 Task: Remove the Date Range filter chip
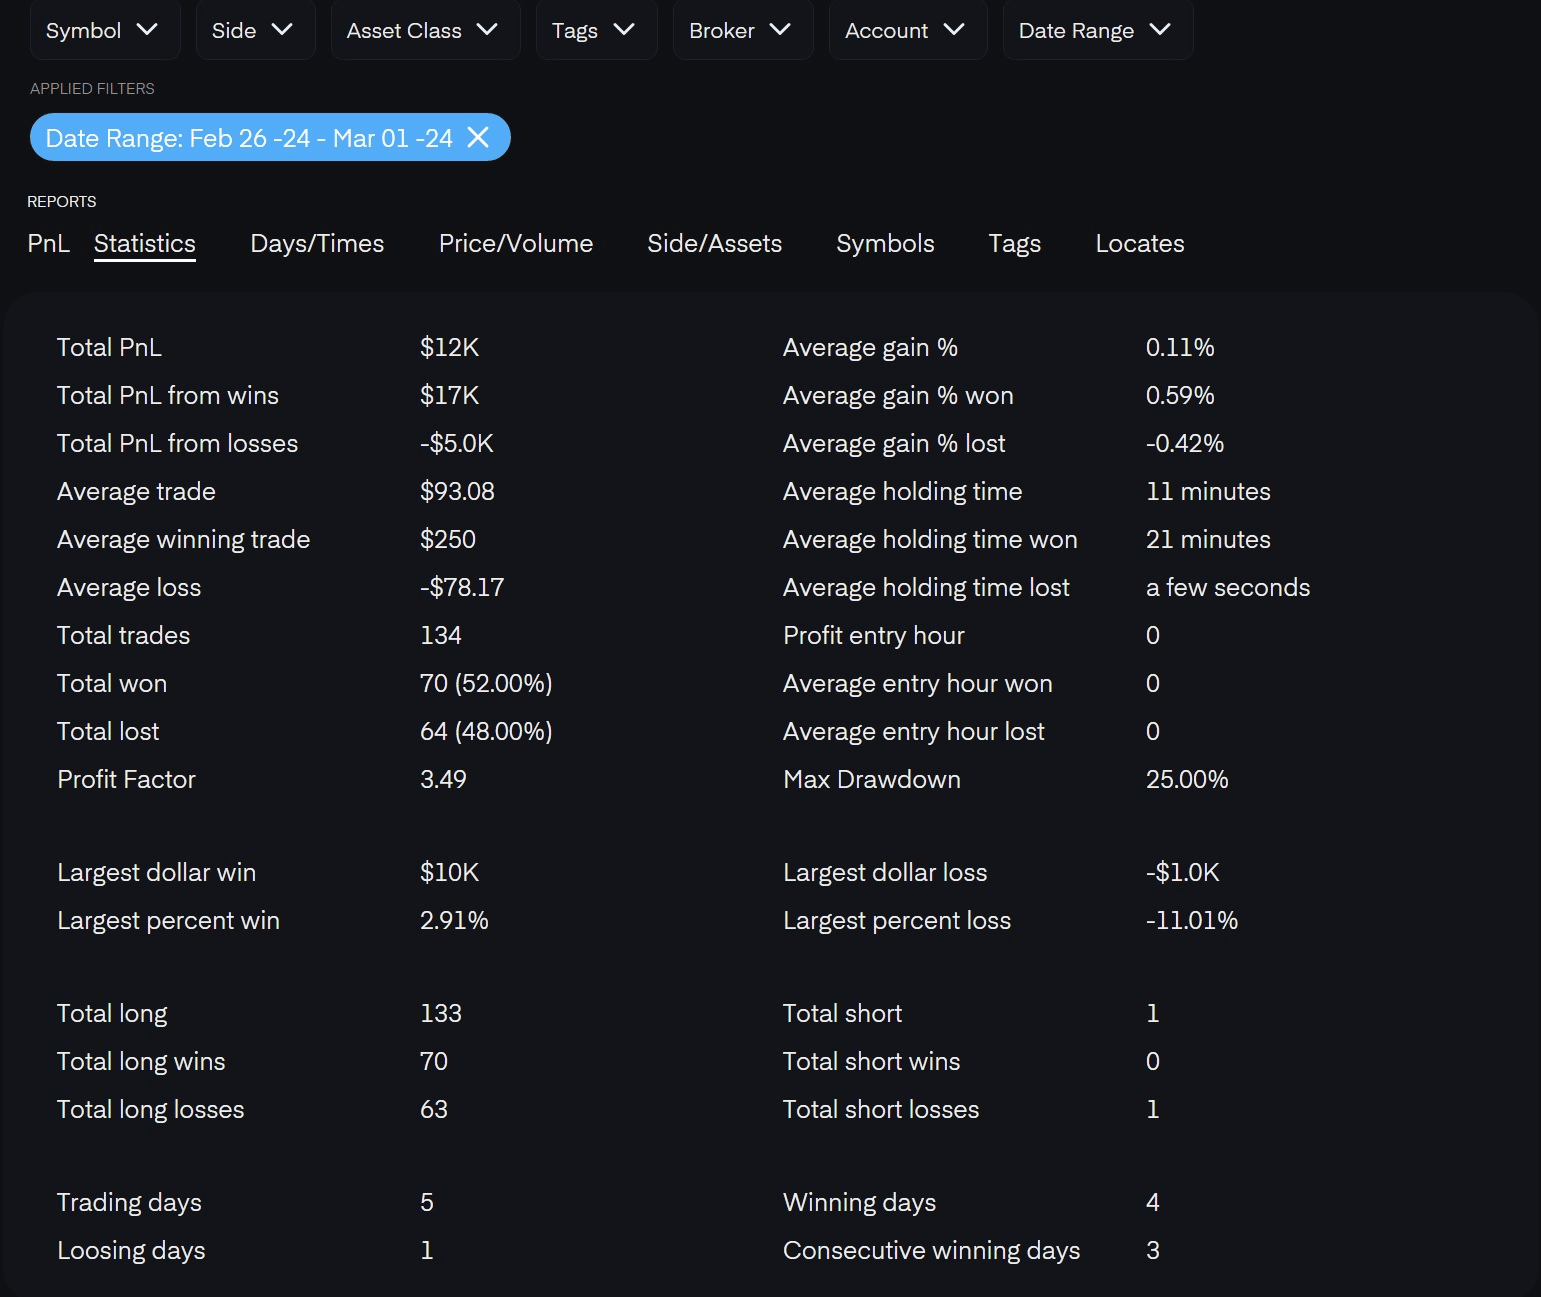click(479, 137)
